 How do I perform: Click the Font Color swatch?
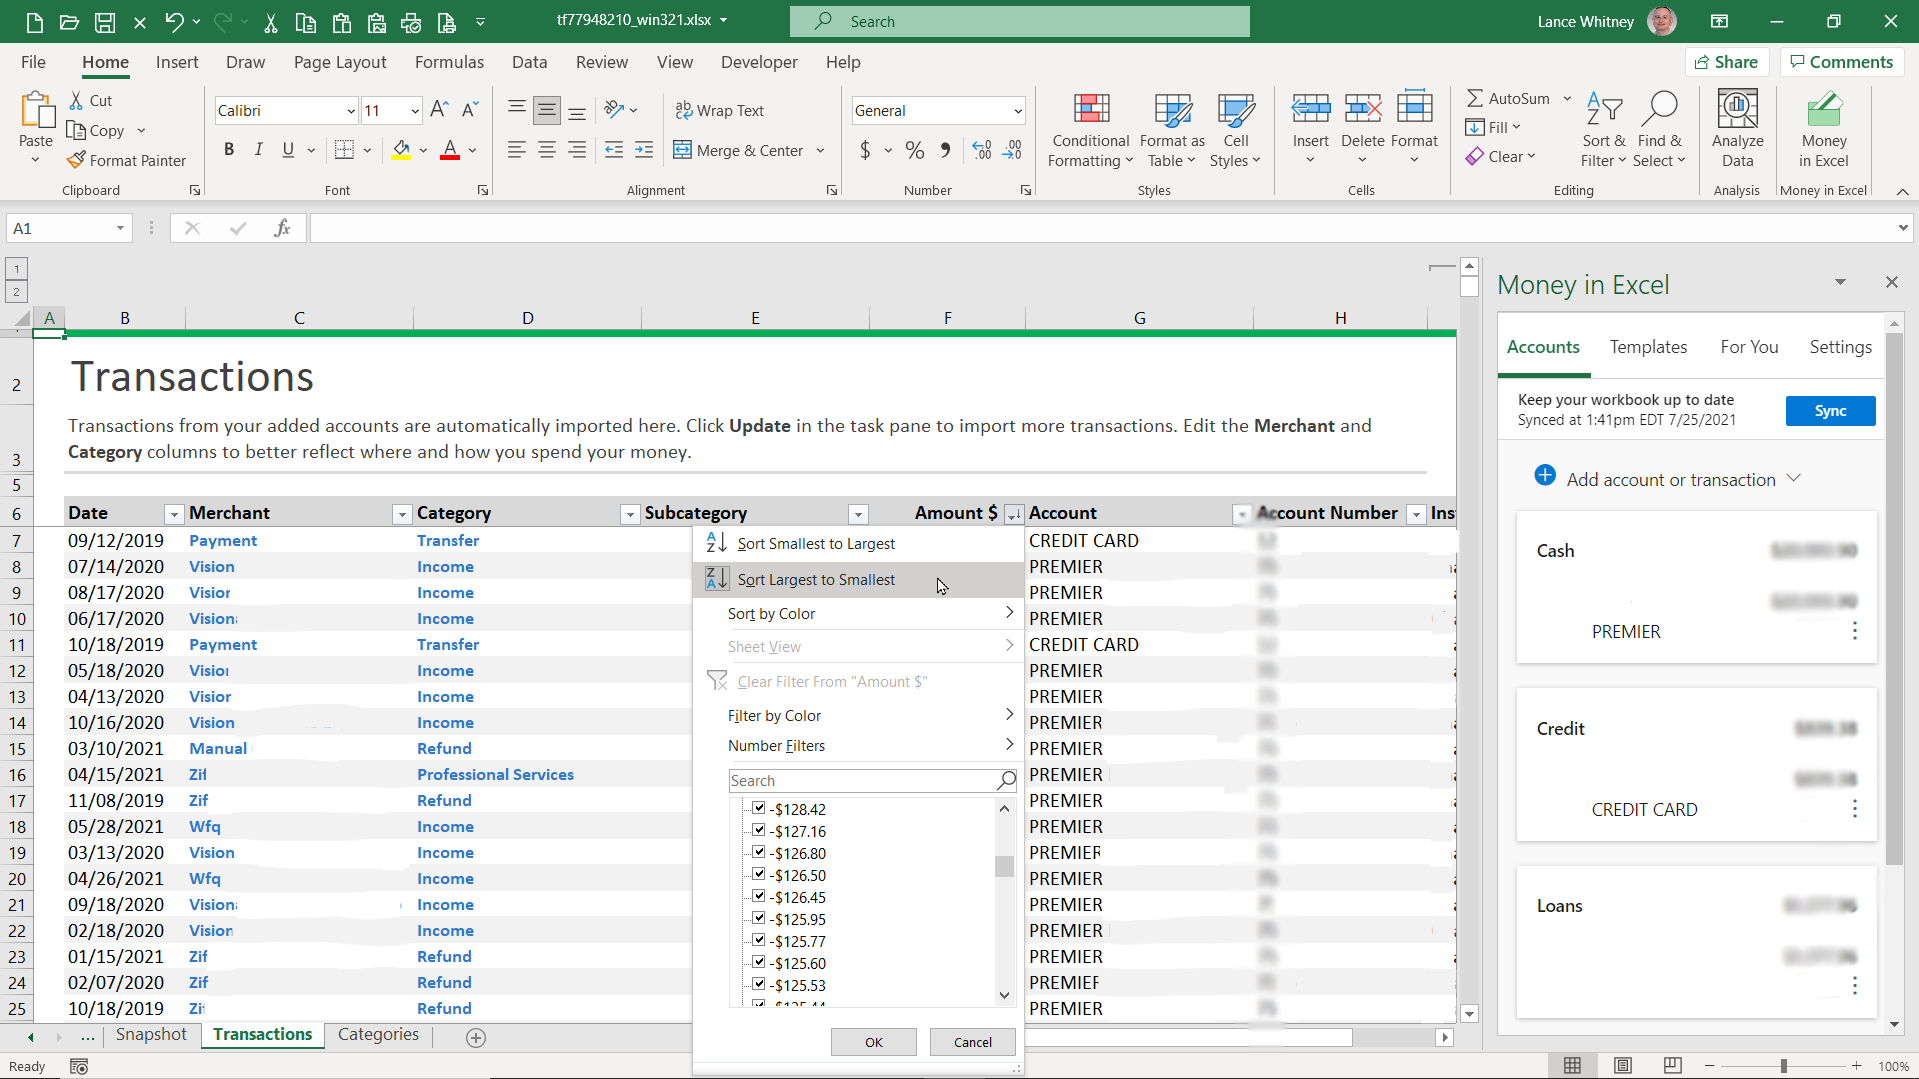click(x=450, y=150)
